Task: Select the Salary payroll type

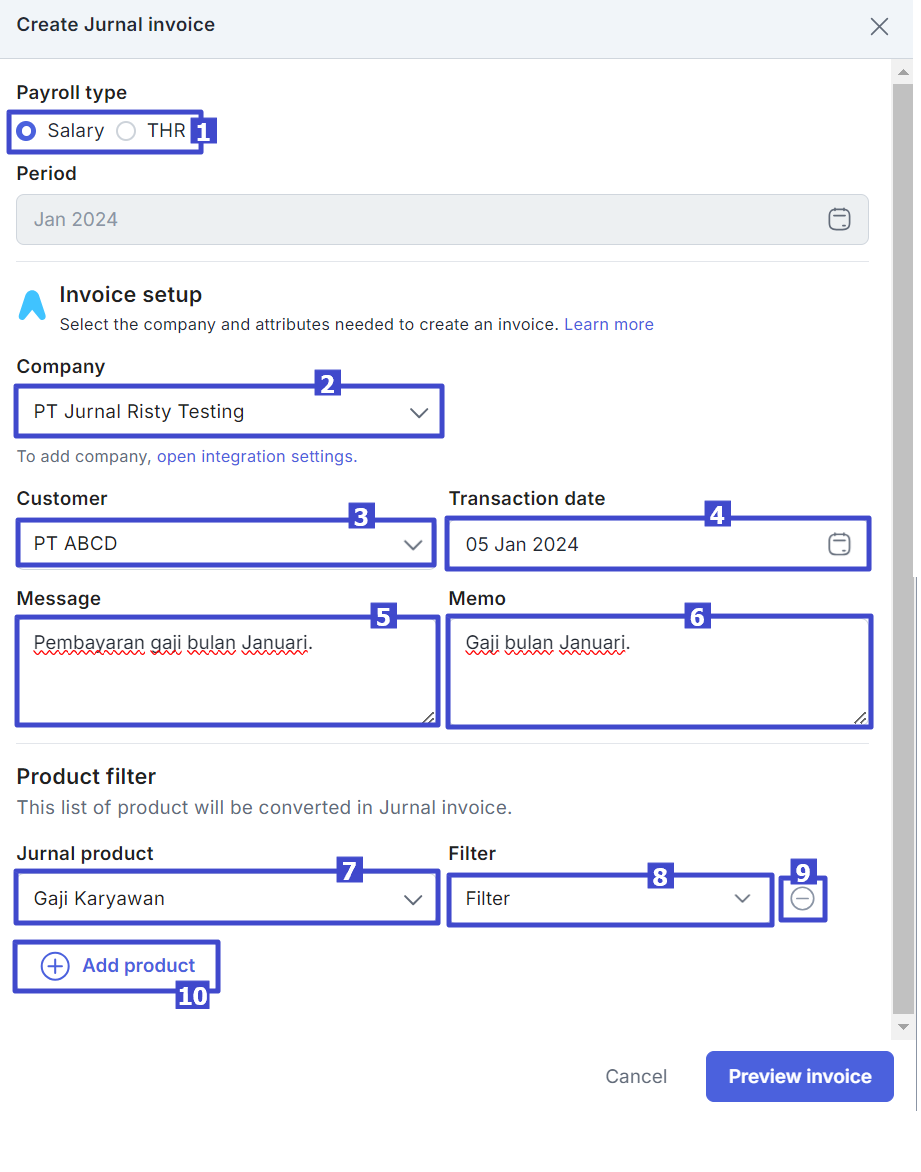Action: tap(28, 131)
